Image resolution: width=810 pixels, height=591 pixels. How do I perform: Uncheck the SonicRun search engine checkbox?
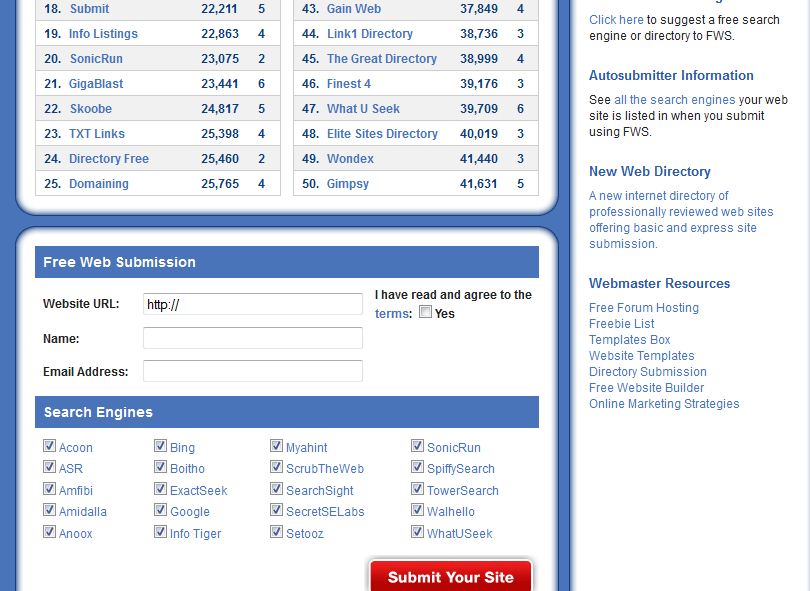[x=417, y=445]
